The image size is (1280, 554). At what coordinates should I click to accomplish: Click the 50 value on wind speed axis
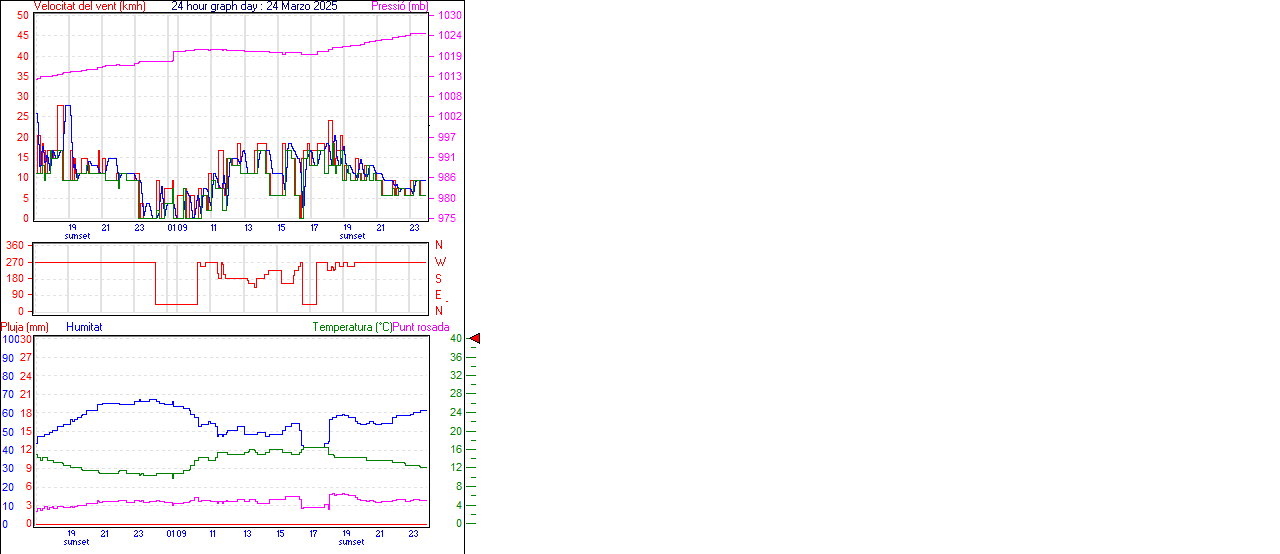coord(23,15)
